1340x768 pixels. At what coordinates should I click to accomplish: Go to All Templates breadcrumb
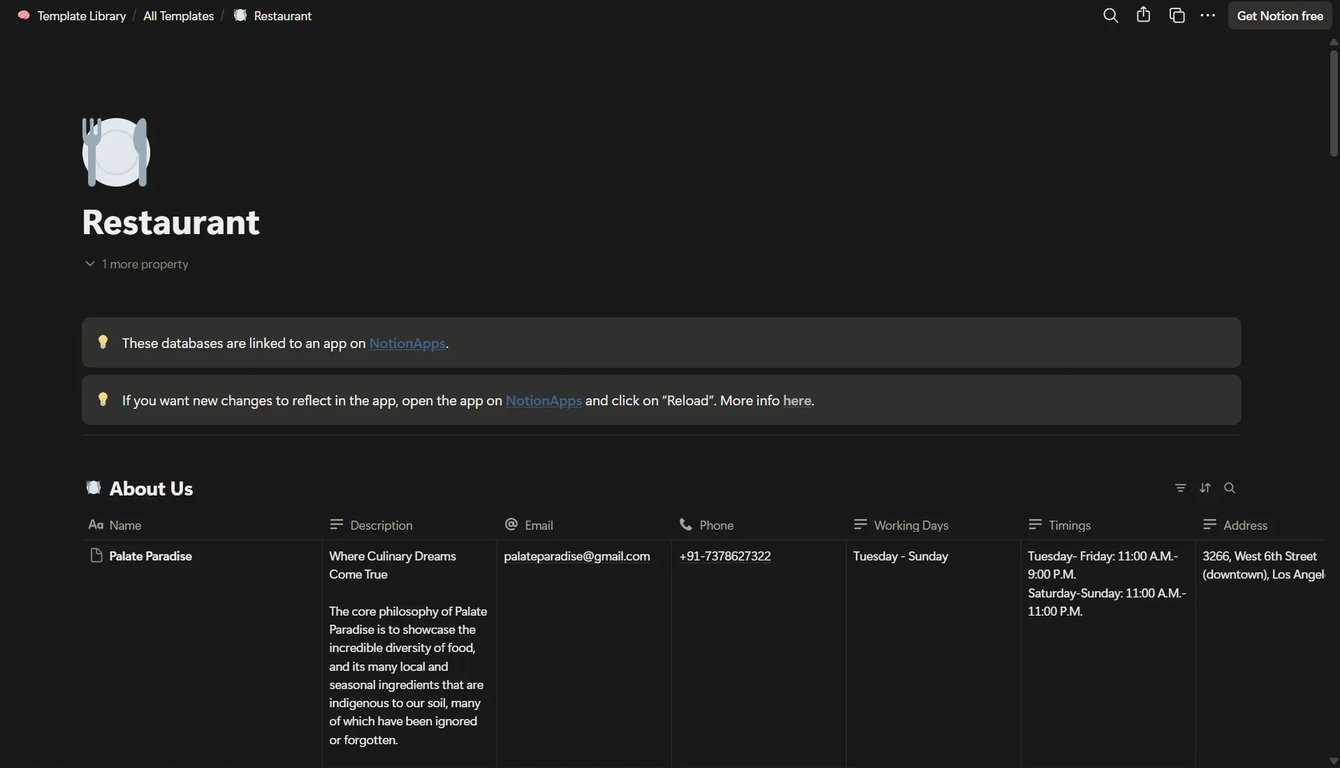click(x=178, y=16)
